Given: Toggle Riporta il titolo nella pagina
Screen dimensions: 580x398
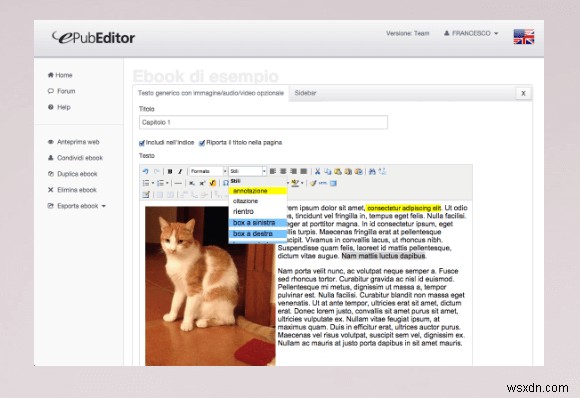Looking at the screenshot, I should point(202,143).
